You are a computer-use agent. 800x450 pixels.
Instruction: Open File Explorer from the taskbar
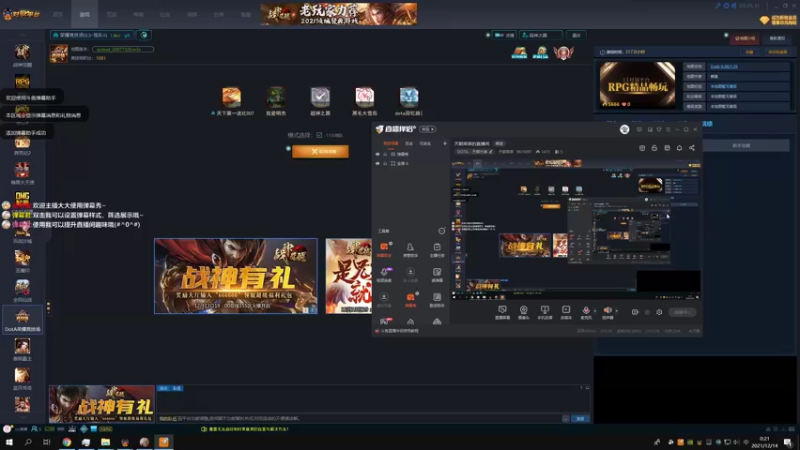click(105, 442)
